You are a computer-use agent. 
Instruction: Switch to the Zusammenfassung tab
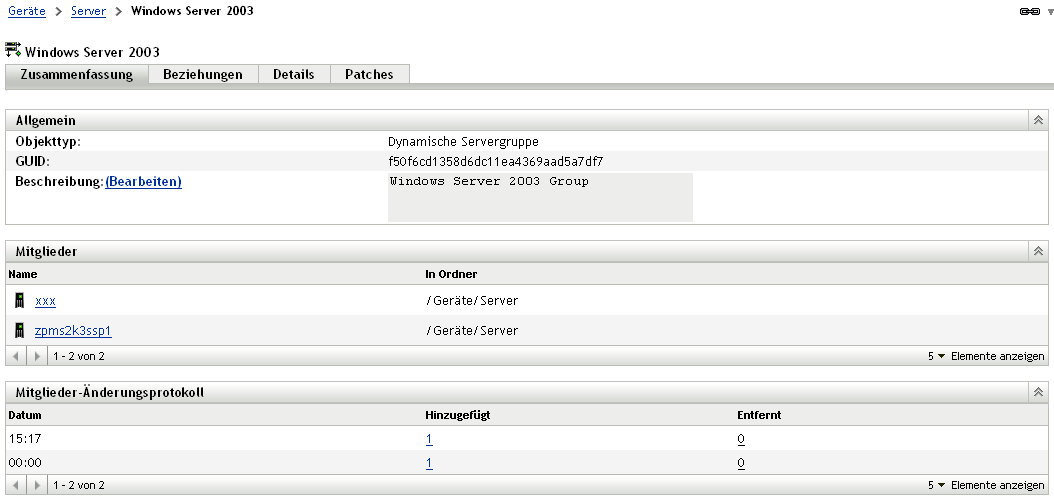tap(76, 75)
